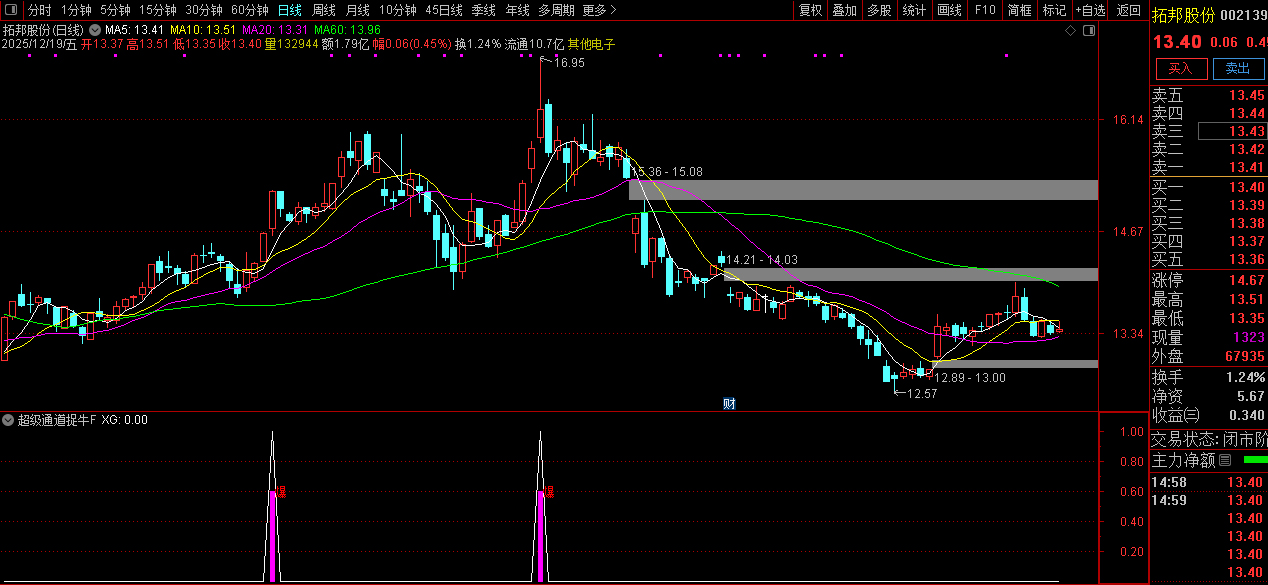Toggle the right info panel icon
This screenshot has width=1268, height=585.
1089,31
